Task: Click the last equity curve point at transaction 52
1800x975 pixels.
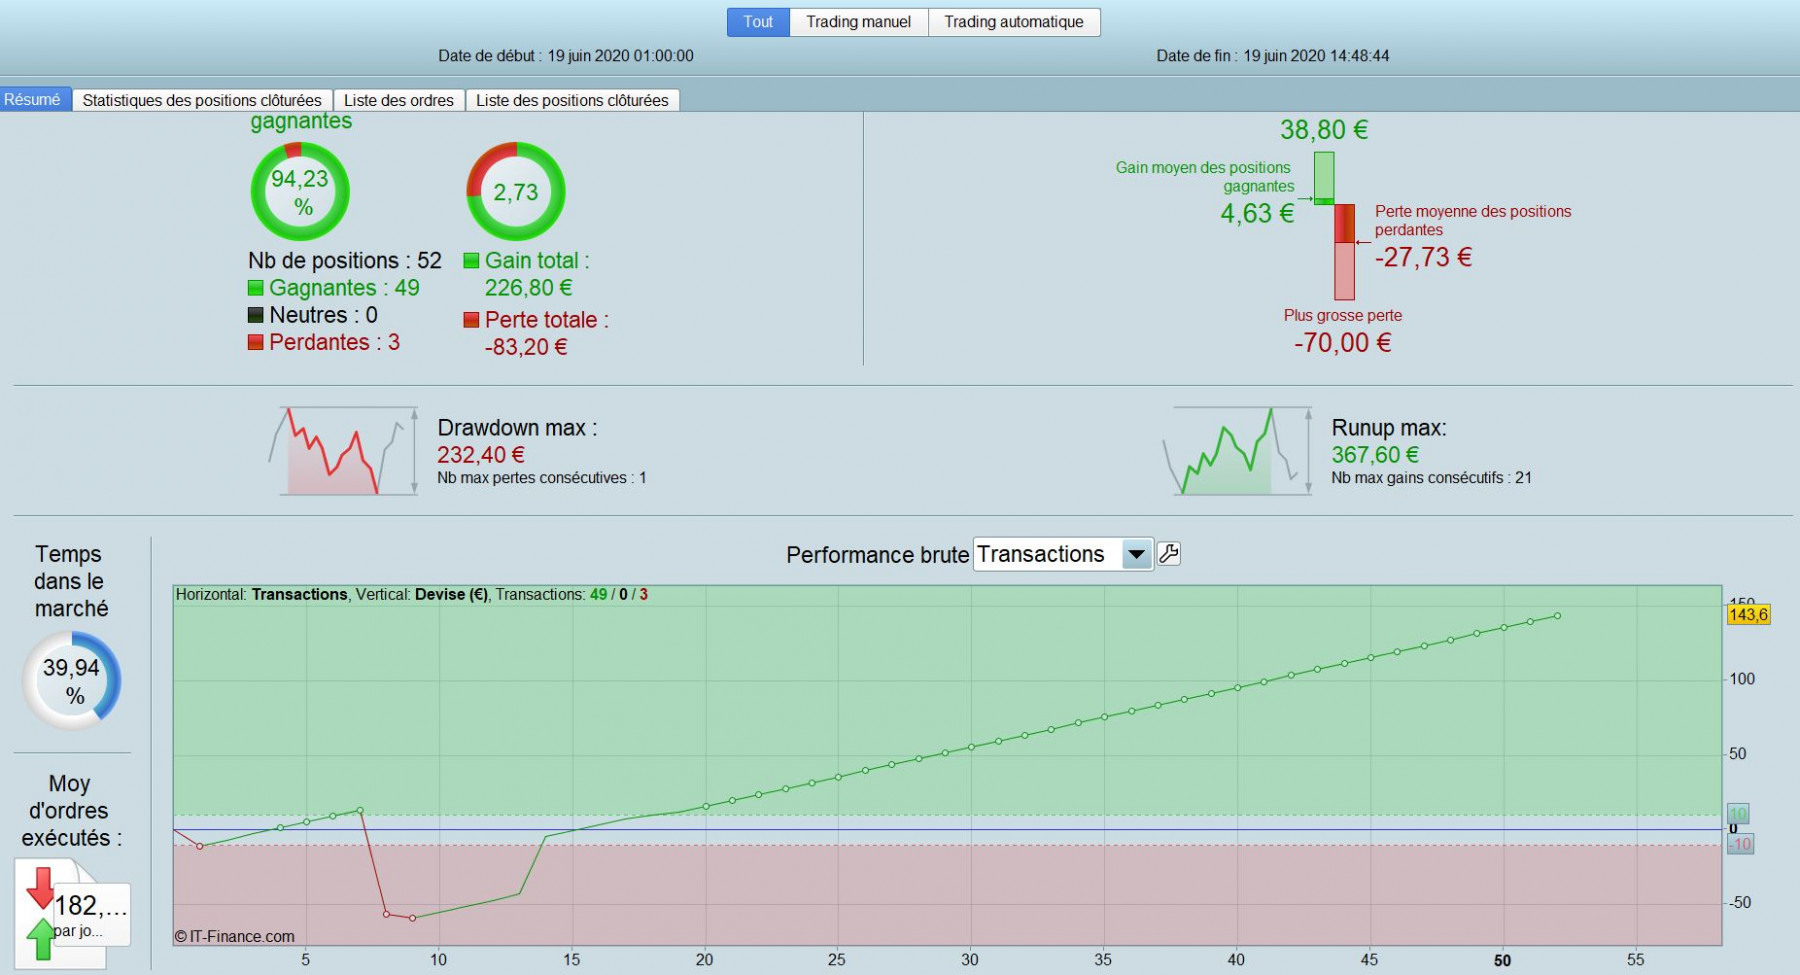Action: pos(1557,616)
